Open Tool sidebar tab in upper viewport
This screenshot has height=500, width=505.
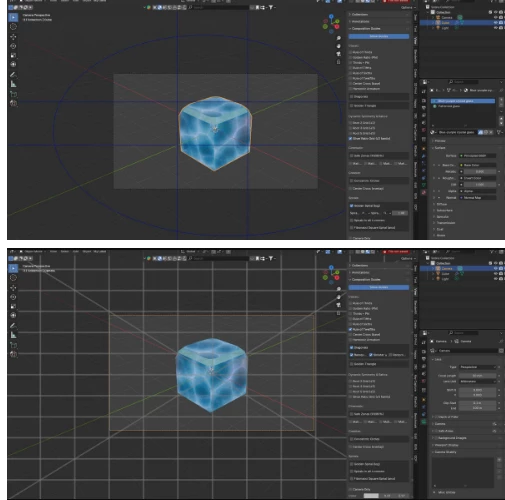[x=415, y=29]
